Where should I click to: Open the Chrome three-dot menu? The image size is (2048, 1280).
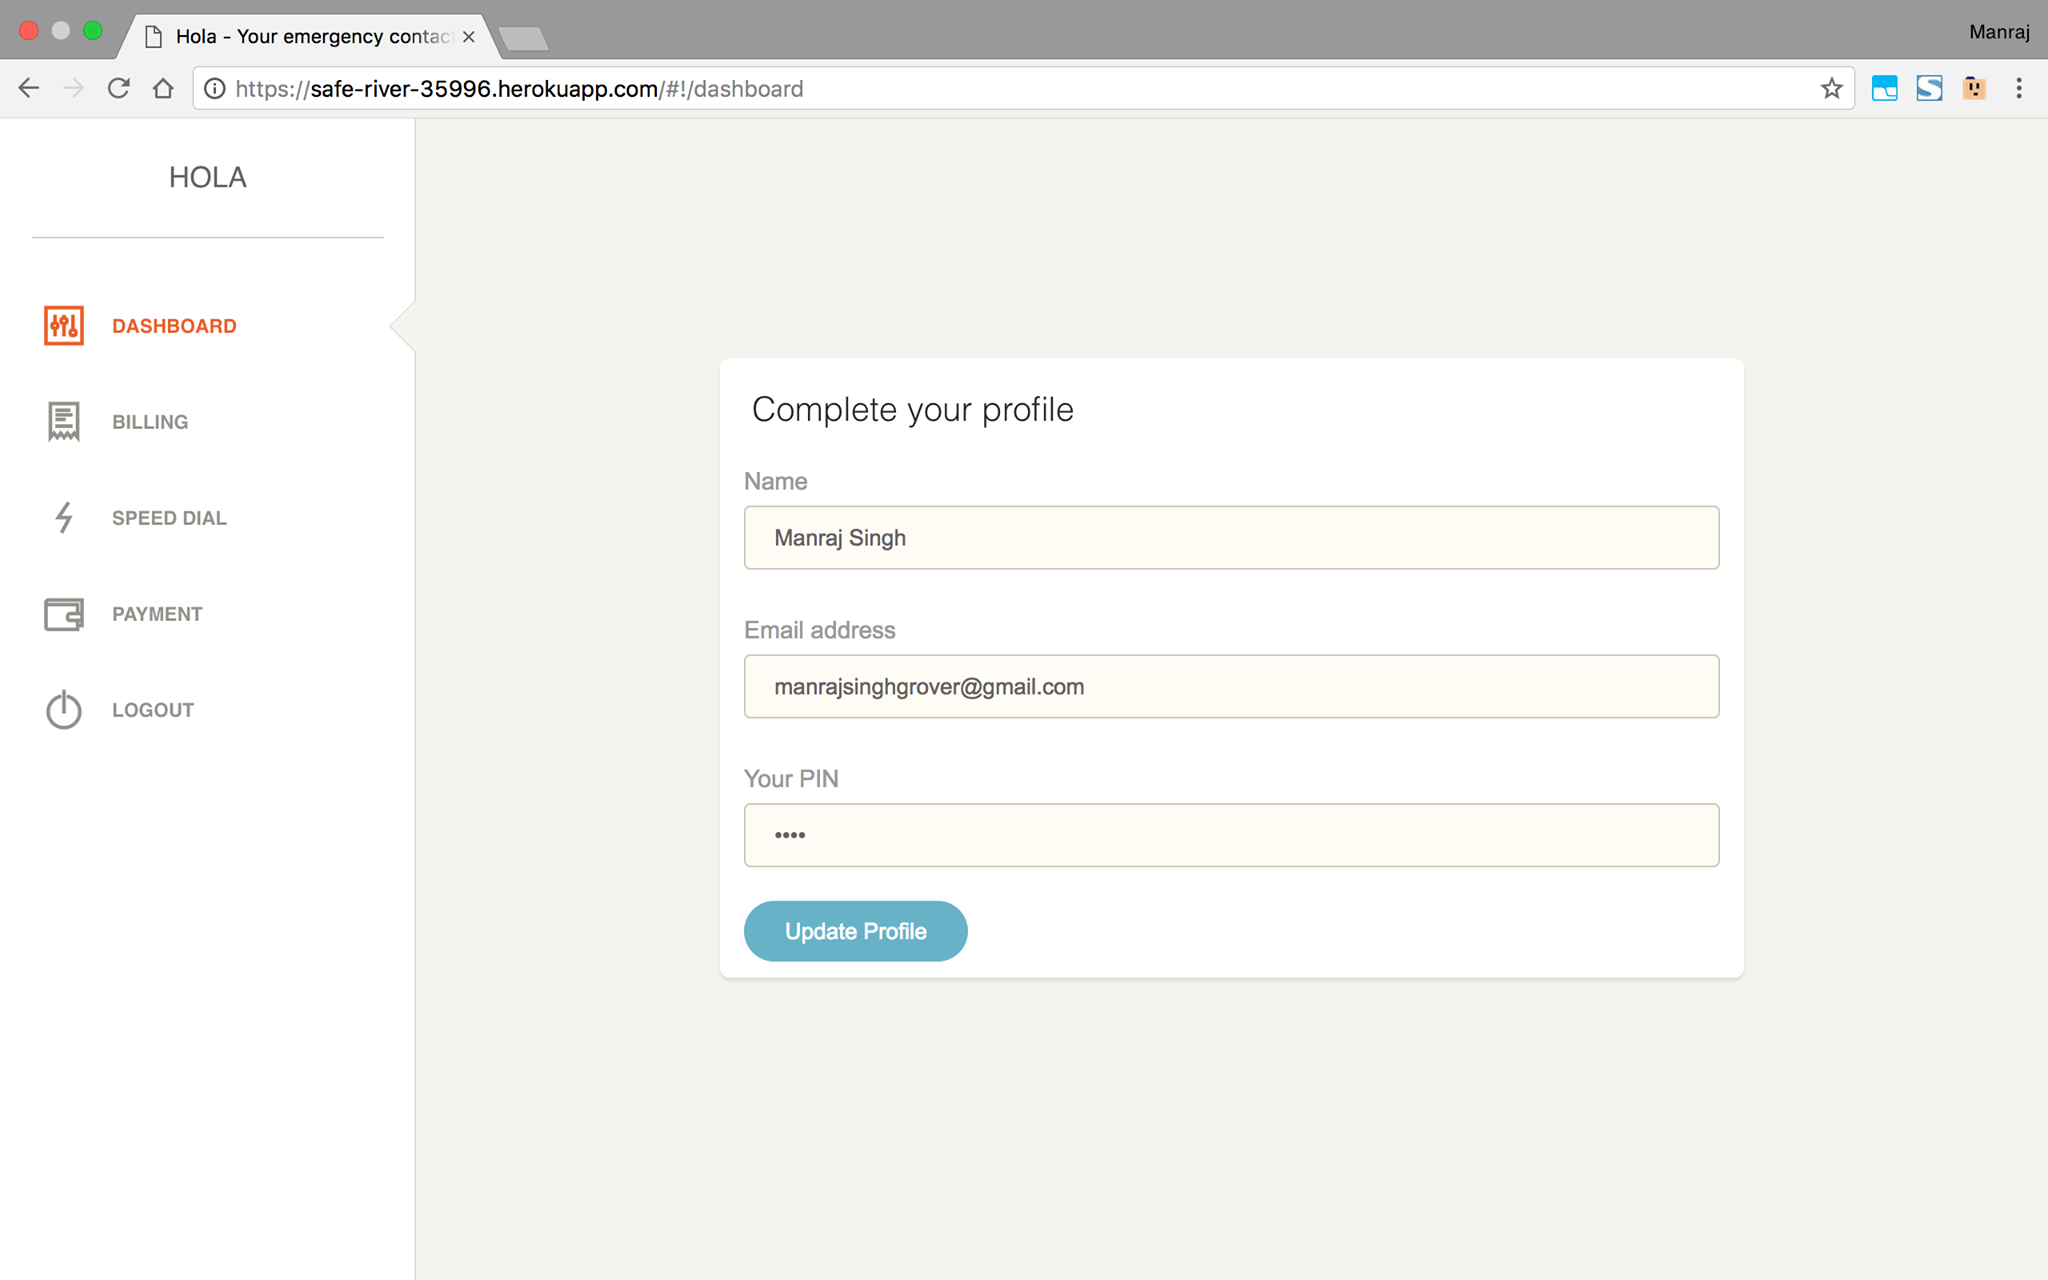pyautogui.click(x=2019, y=89)
